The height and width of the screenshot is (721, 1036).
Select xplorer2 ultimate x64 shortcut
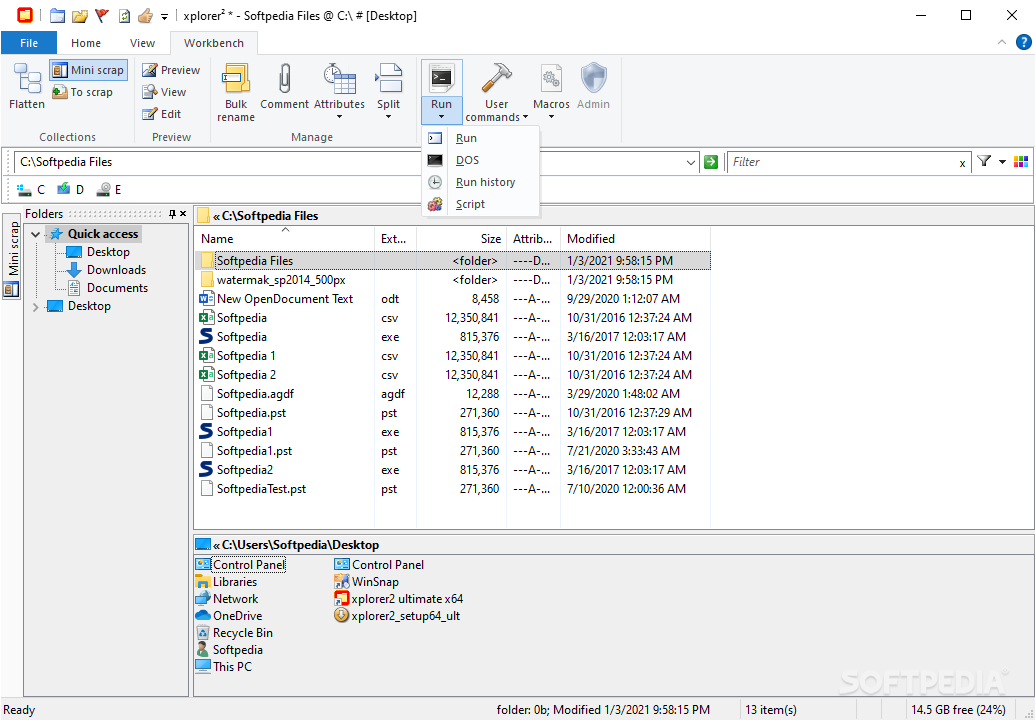(398, 599)
